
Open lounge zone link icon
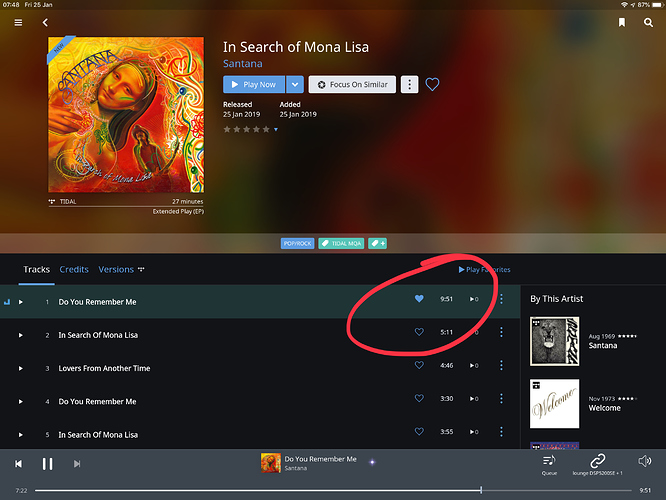[x=597, y=461]
